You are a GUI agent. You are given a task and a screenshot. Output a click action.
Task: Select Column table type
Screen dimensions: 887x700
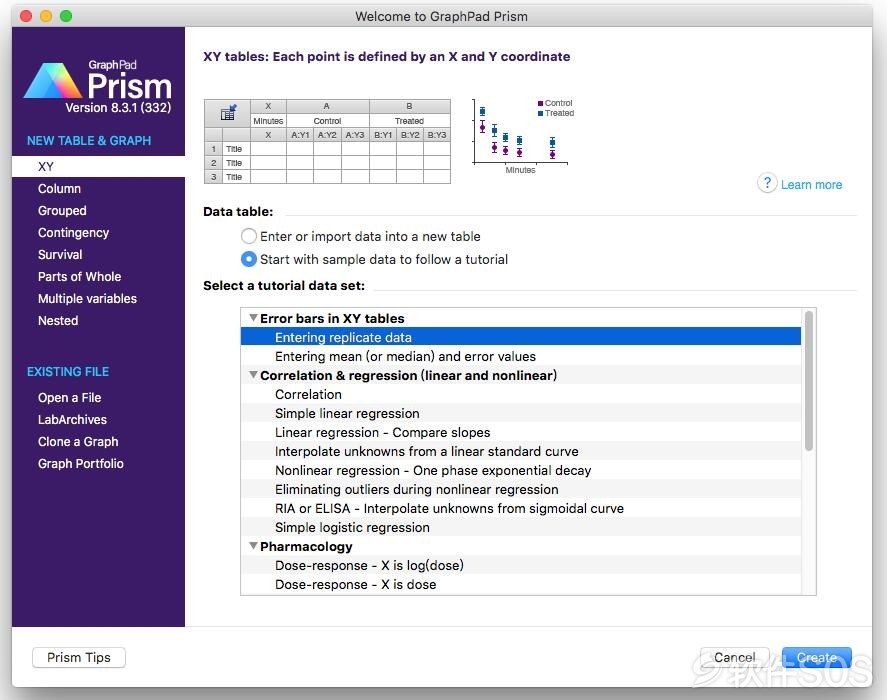pos(59,188)
